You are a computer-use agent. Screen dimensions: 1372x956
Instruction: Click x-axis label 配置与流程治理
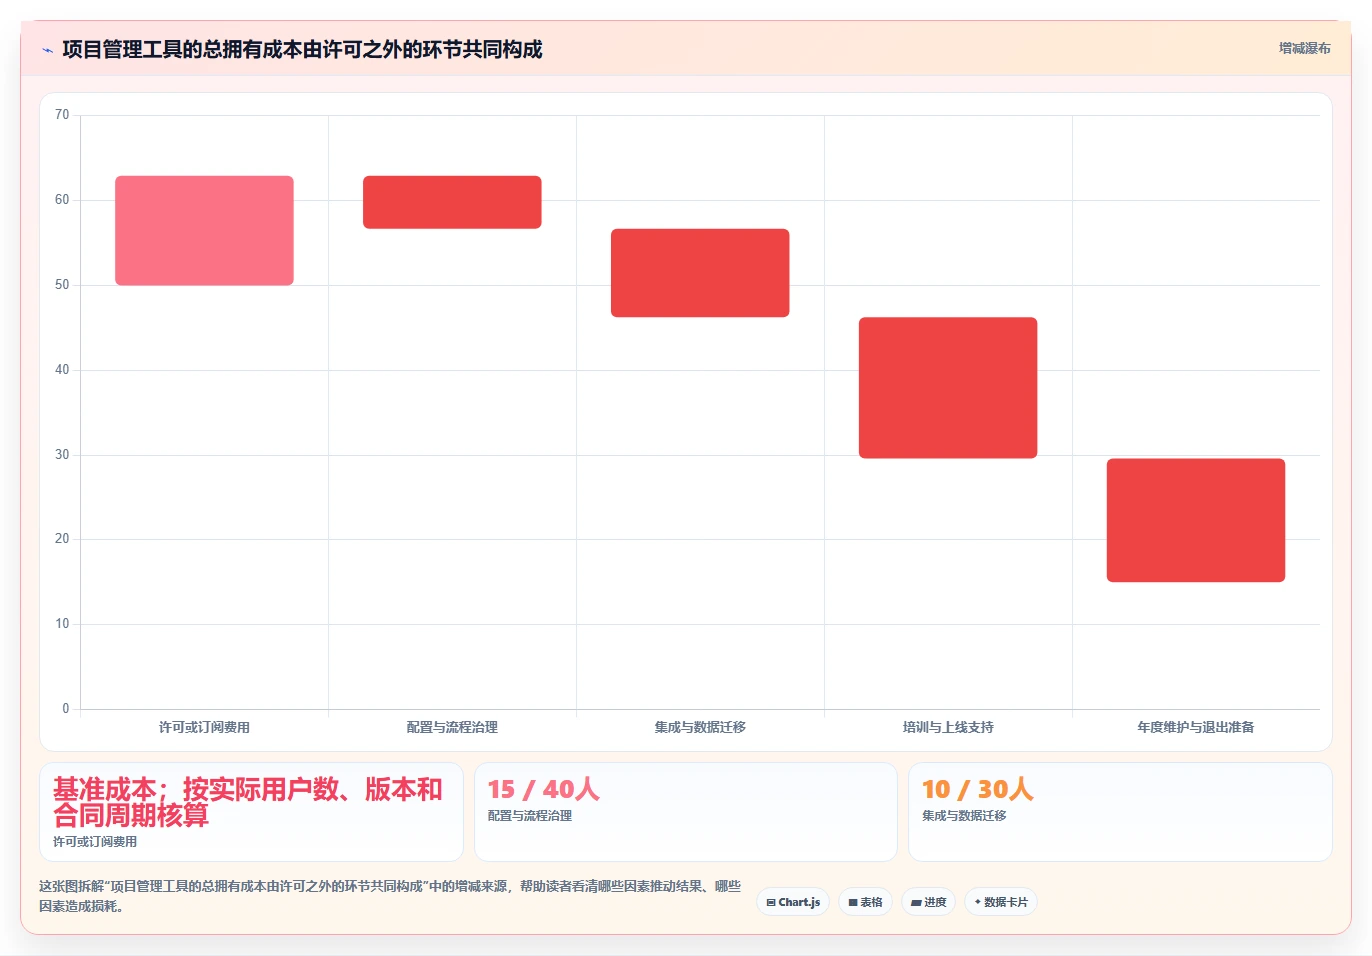452,727
